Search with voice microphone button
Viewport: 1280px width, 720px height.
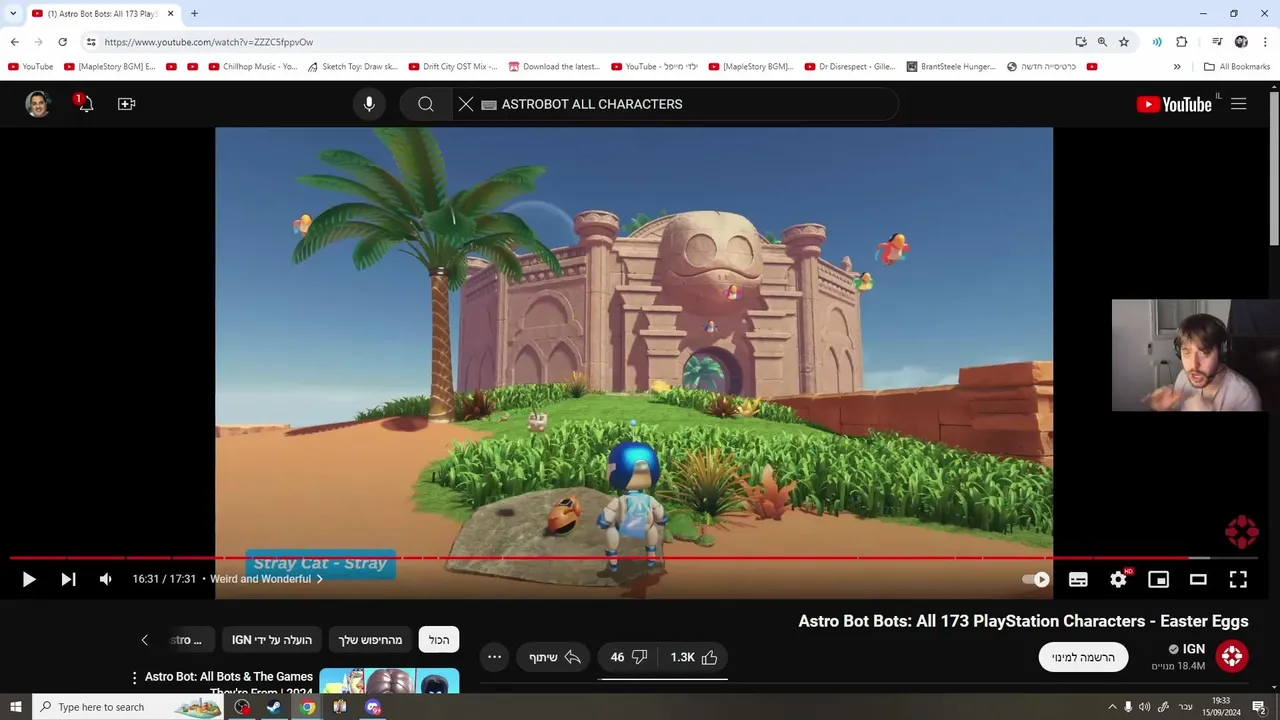pyautogui.click(x=369, y=104)
